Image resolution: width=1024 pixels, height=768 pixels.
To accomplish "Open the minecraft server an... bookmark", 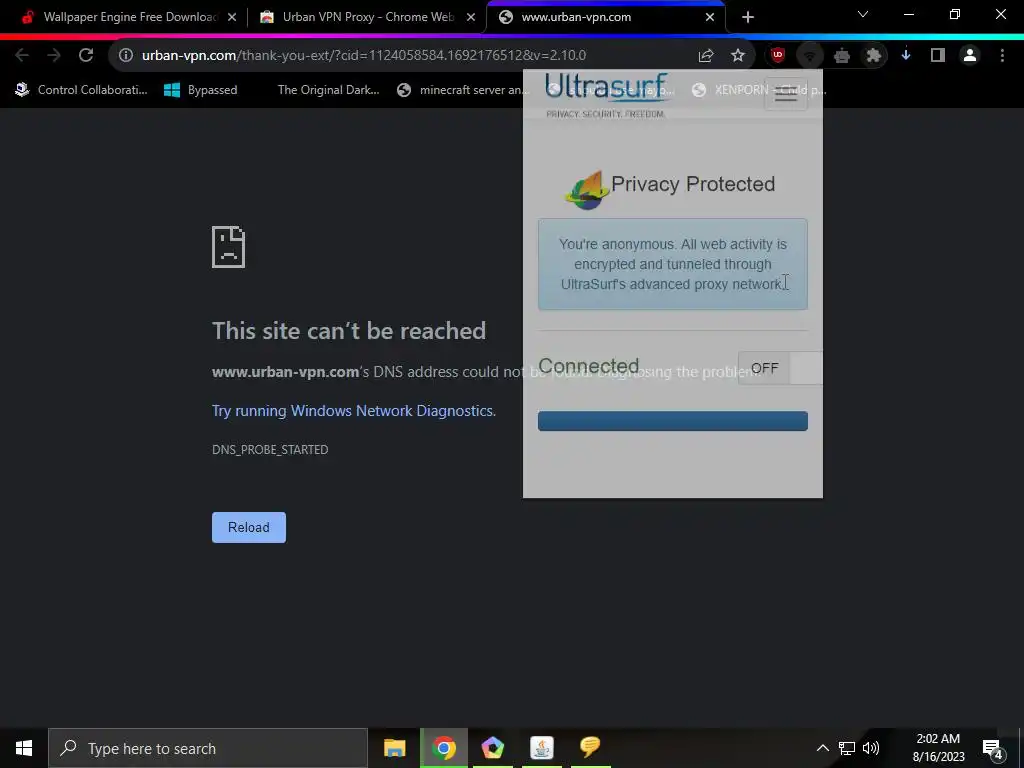I will point(464,90).
